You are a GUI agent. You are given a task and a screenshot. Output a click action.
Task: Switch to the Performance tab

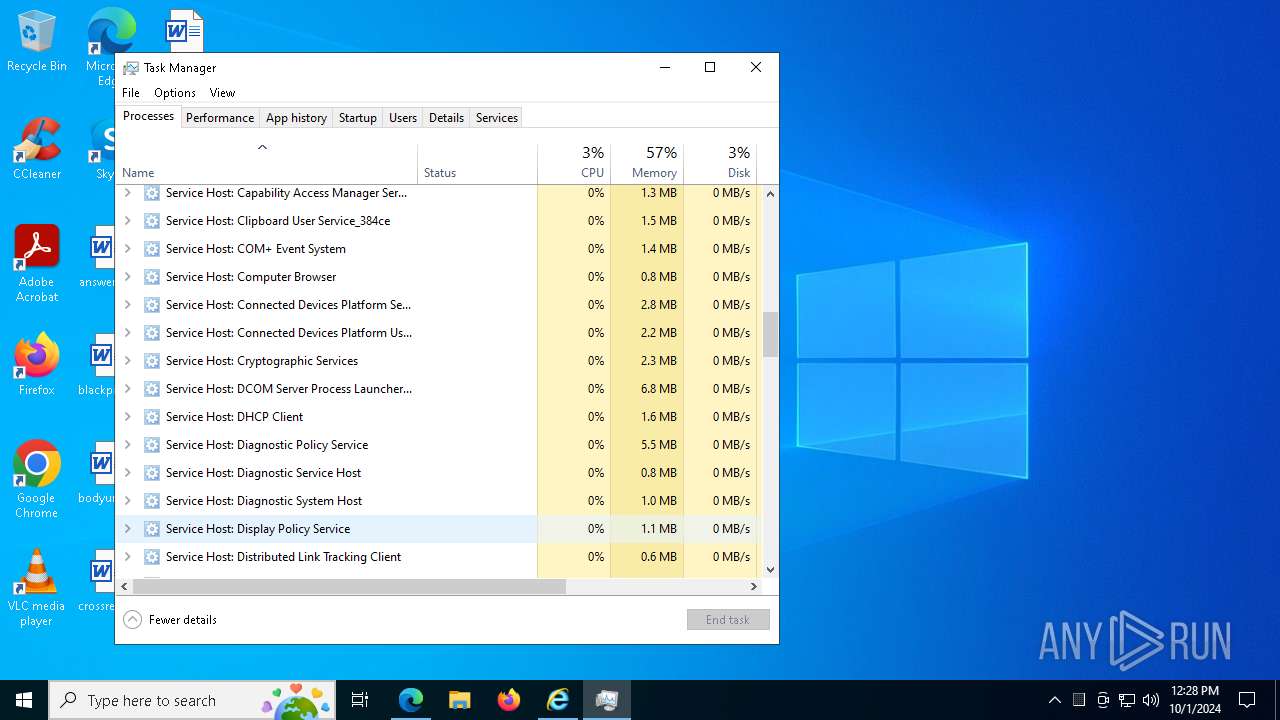[x=220, y=118]
